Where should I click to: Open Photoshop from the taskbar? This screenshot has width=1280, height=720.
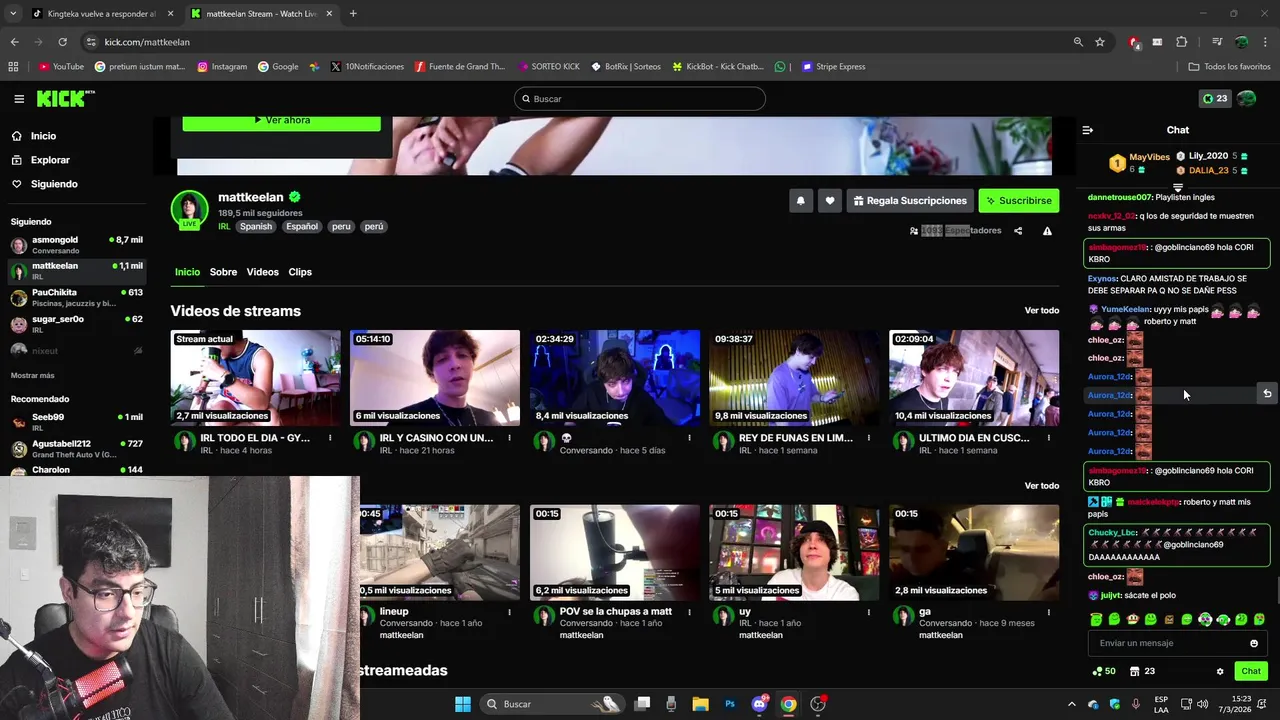click(730, 704)
